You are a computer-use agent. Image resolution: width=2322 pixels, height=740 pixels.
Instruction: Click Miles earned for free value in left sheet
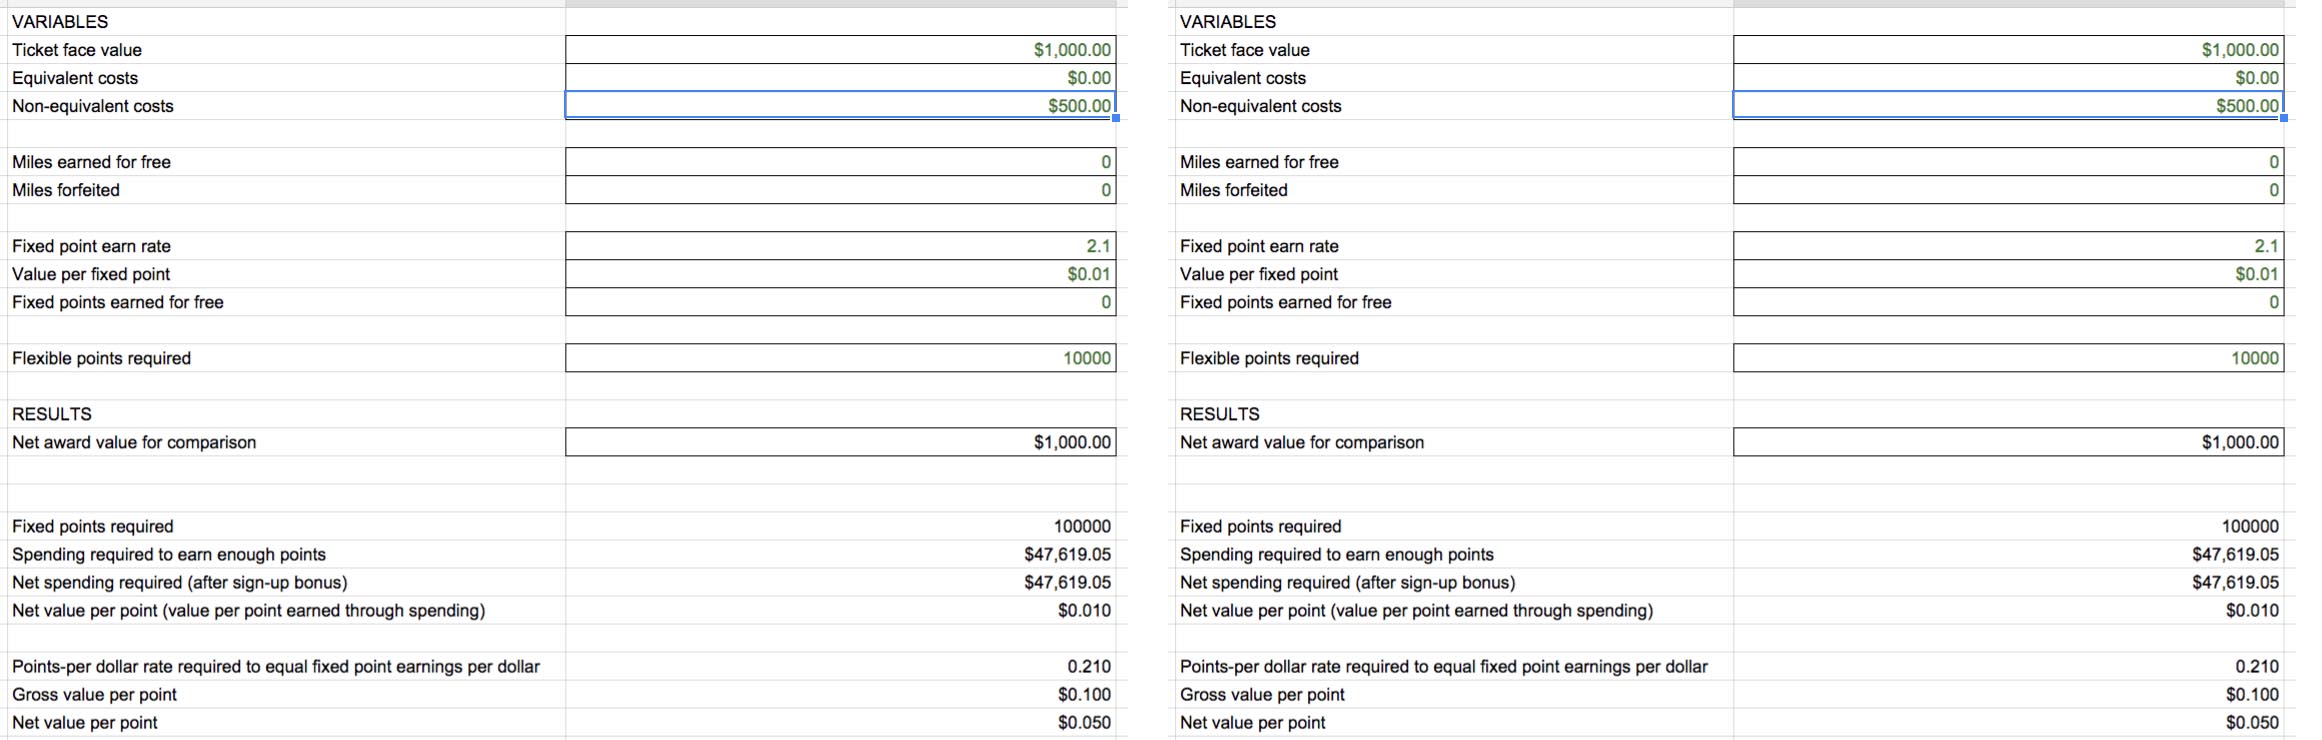[840, 162]
